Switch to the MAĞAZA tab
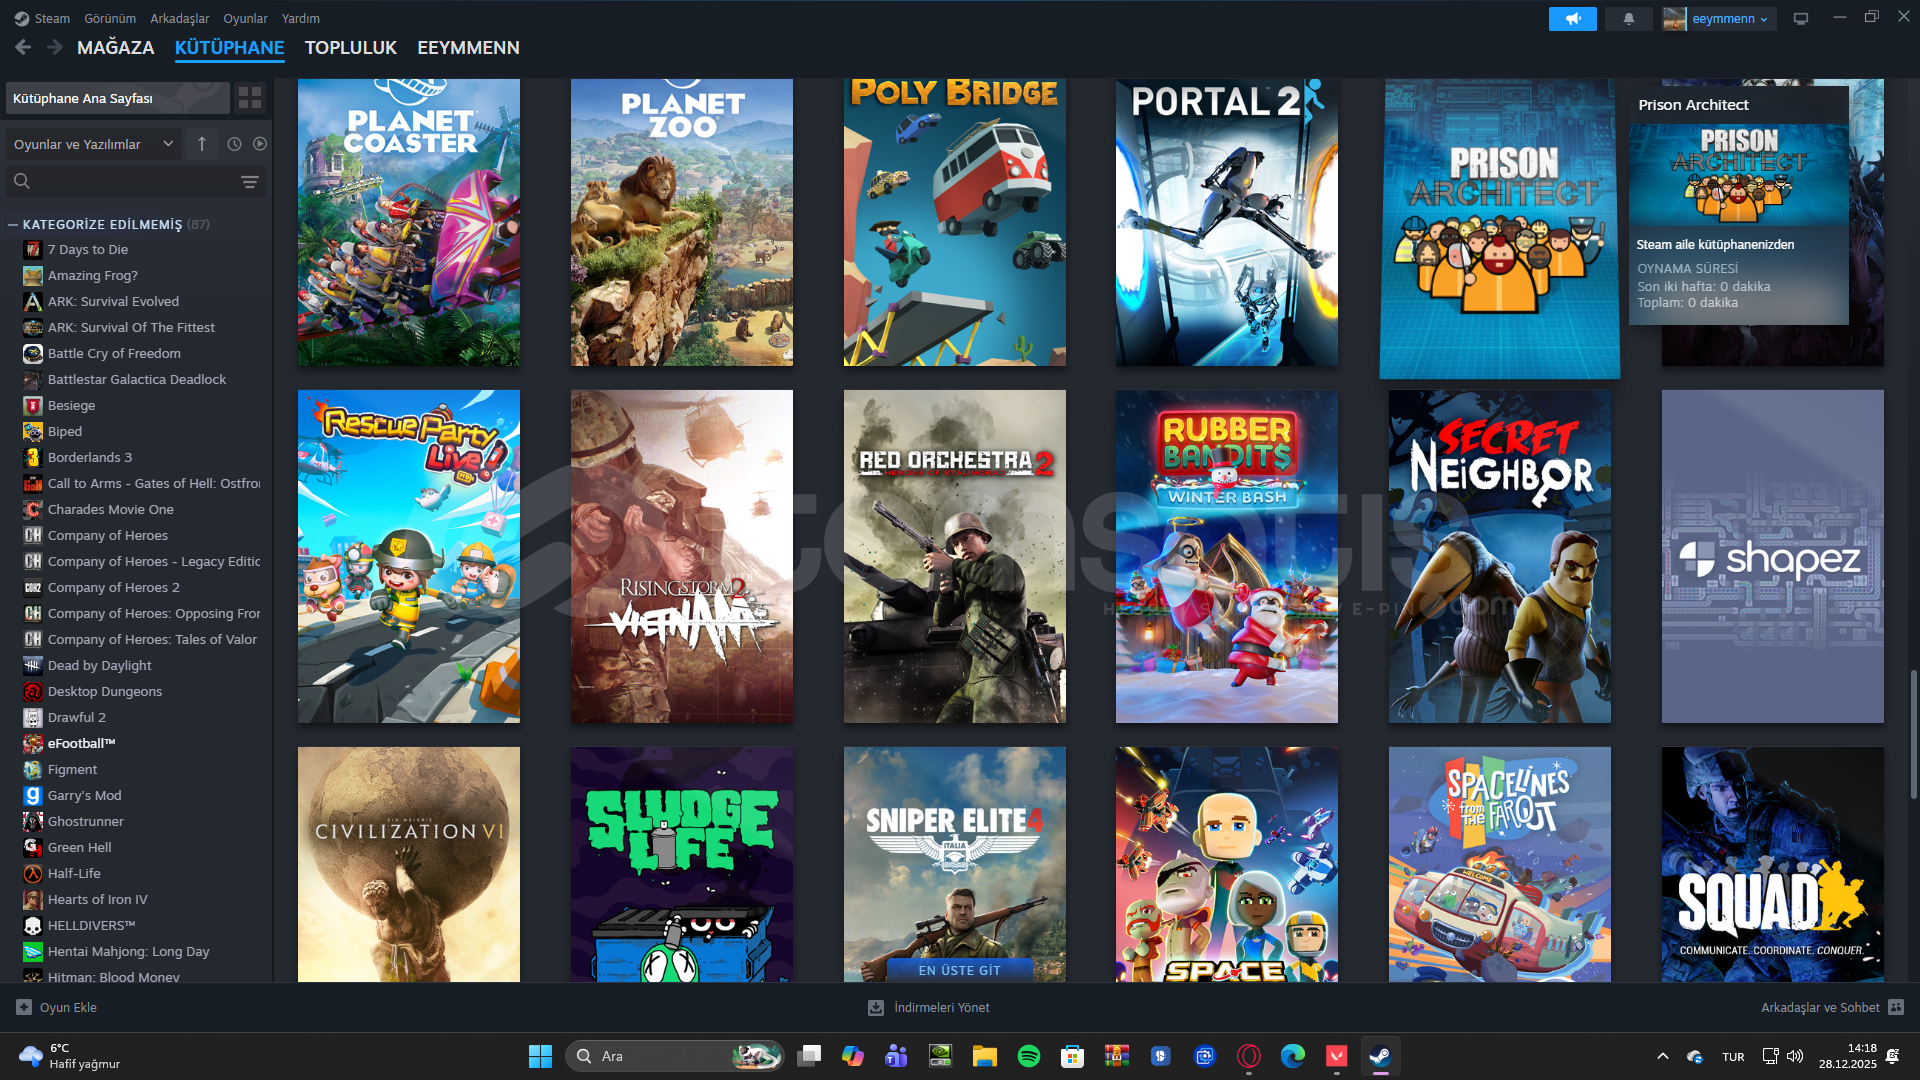1920x1080 pixels. 115,48
